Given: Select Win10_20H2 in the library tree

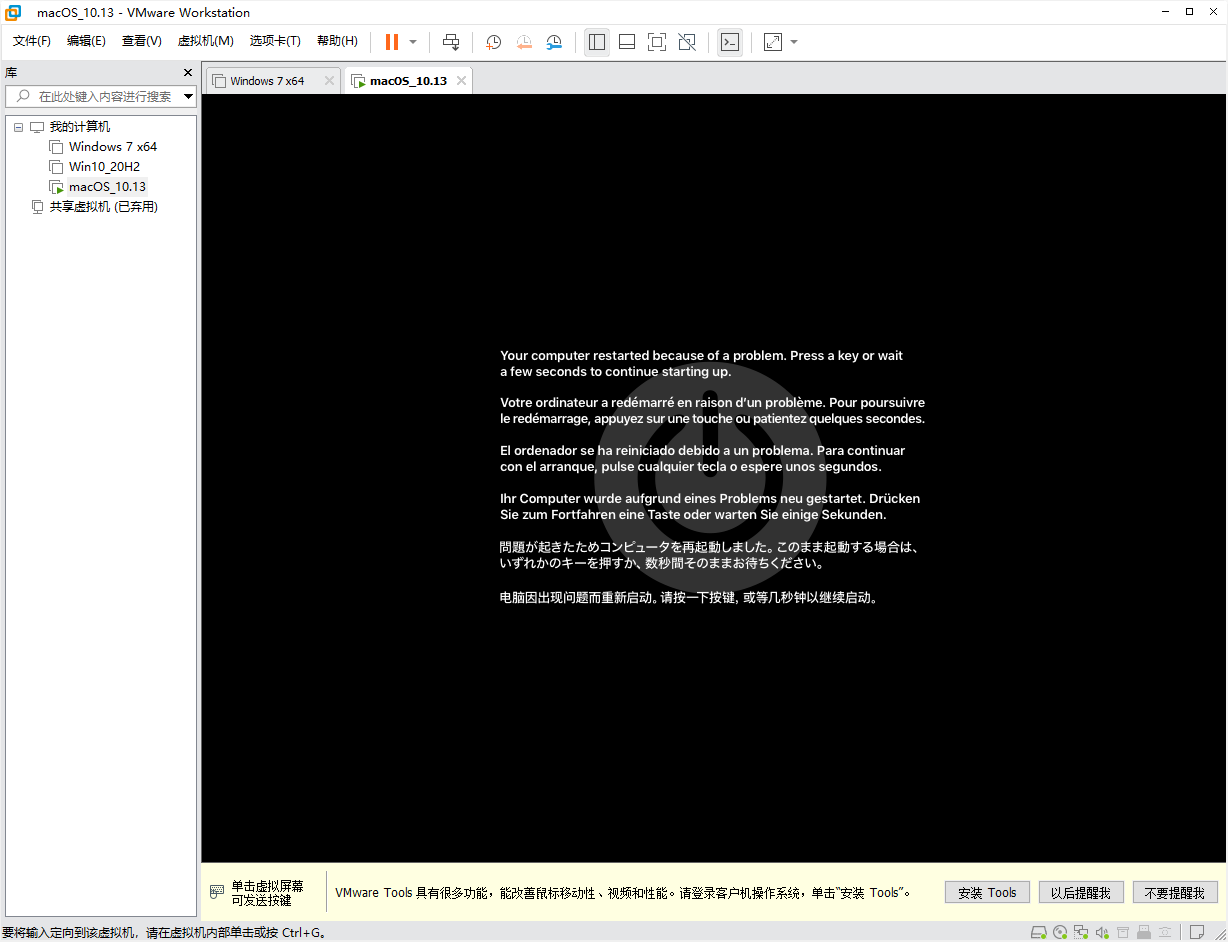Looking at the screenshot, I should (x=104, y=167).
